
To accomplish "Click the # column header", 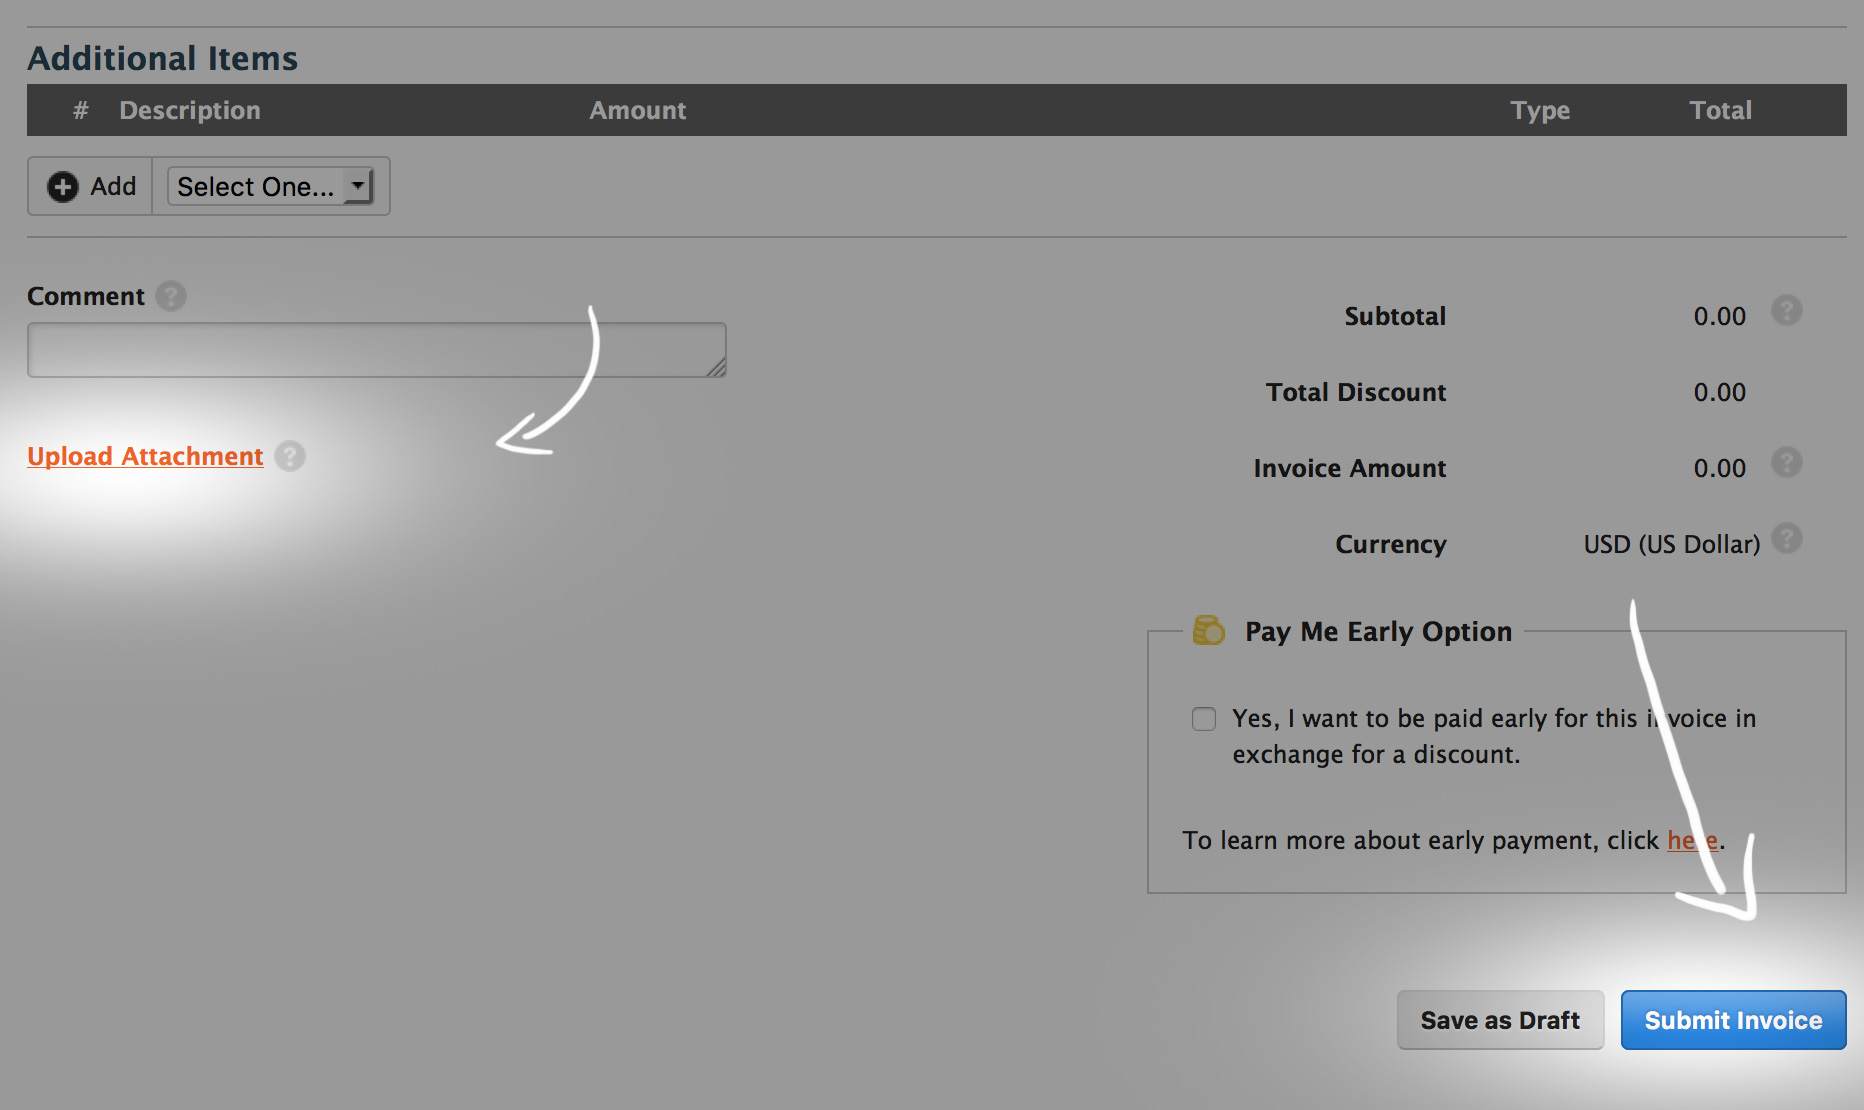I will tap(81, 110).
